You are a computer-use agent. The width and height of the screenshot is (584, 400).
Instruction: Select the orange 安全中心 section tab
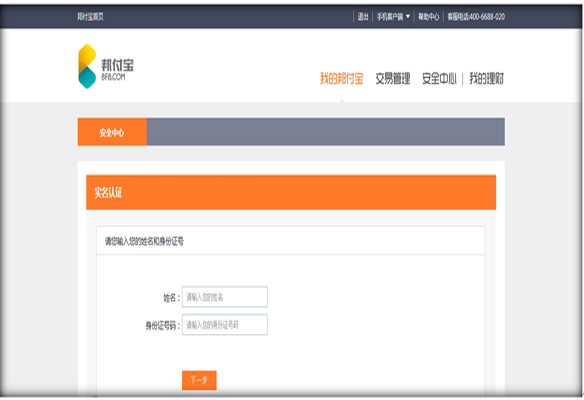coord(112,132)
